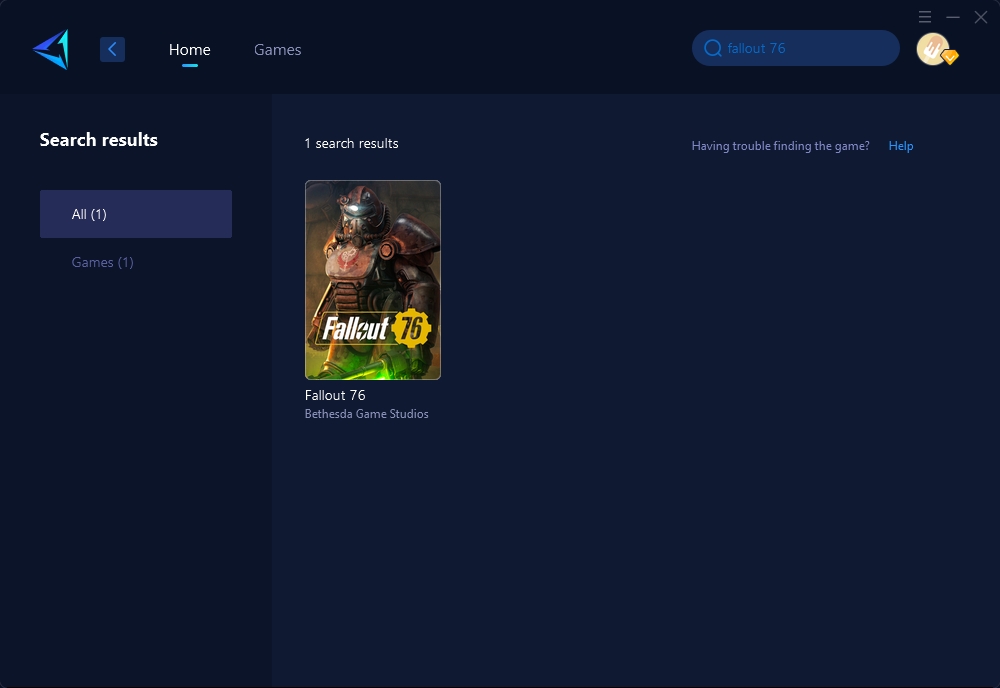Click the Fallout 76 game title
The height and width of the screenshot is (688, 1000).
335,395
